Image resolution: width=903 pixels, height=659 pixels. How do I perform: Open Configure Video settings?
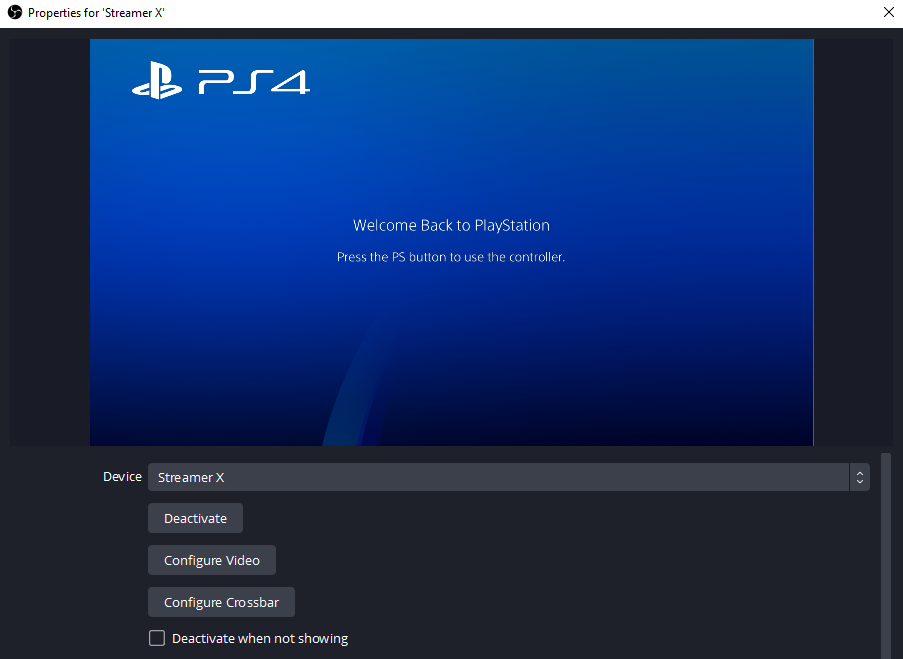click(212, 560)
